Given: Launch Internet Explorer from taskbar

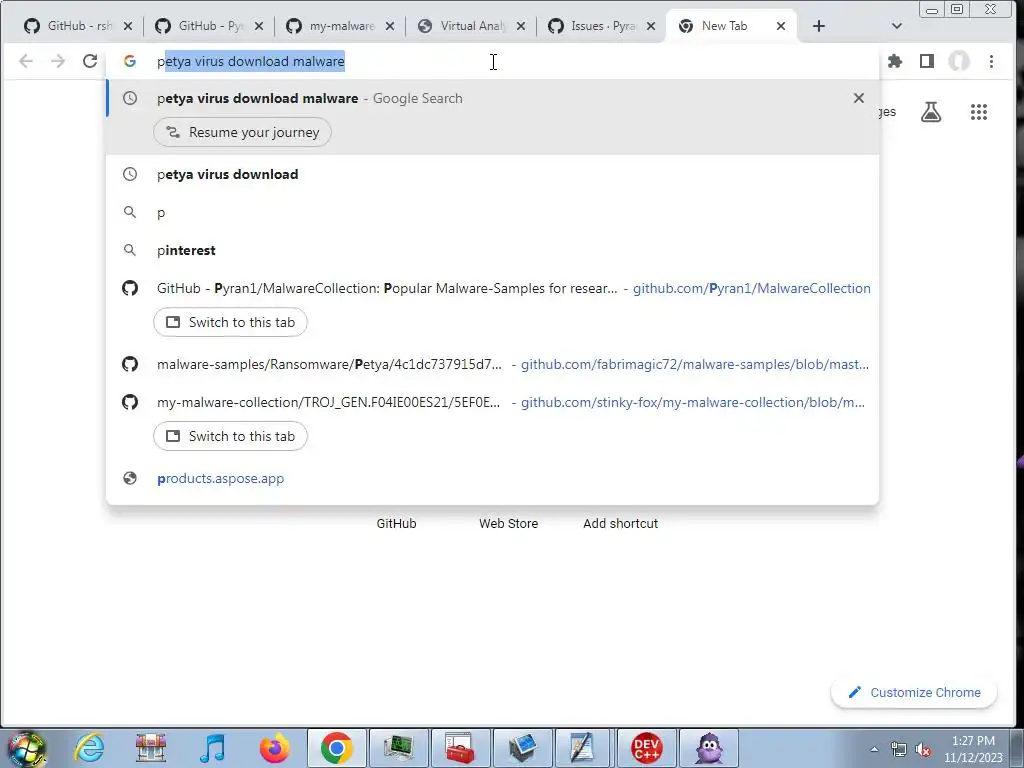Looking at the screenshot, I should [x=89, y=748].
